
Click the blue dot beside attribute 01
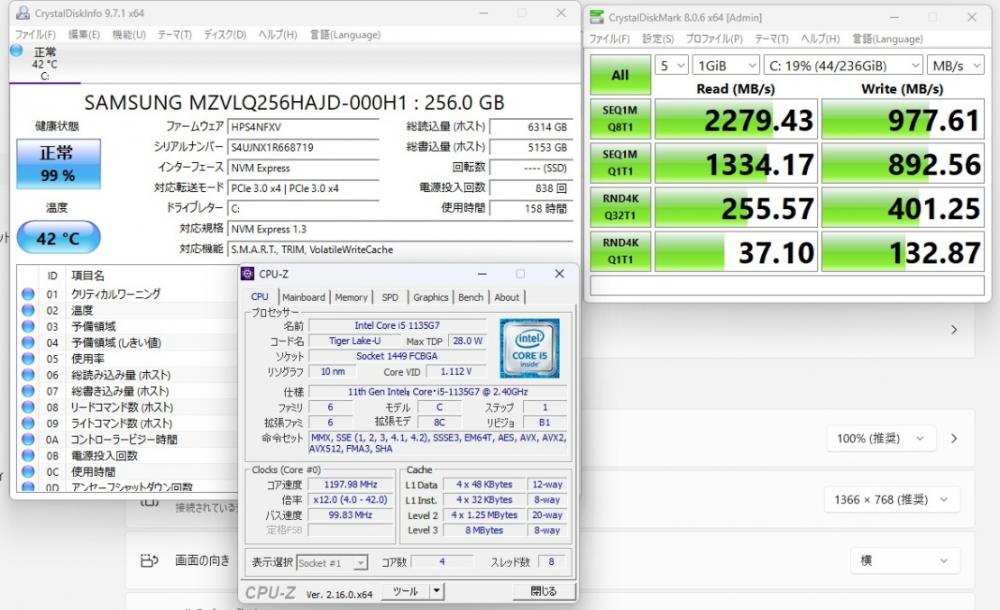tap(28, 294)
